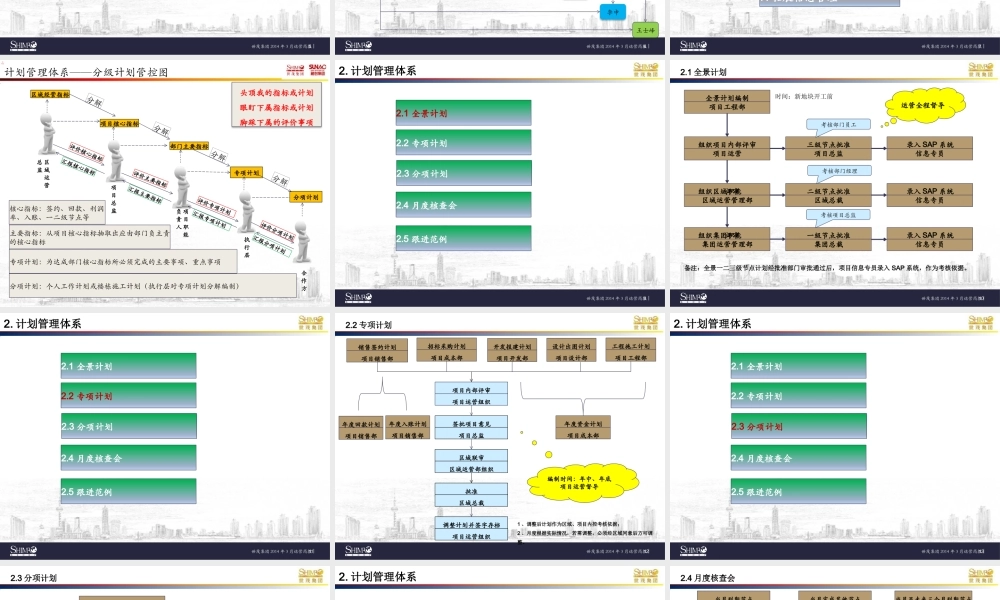
Task: Click the SHIMAO logo on 2.1 全景计划 slide
Action: coord(980,70)
